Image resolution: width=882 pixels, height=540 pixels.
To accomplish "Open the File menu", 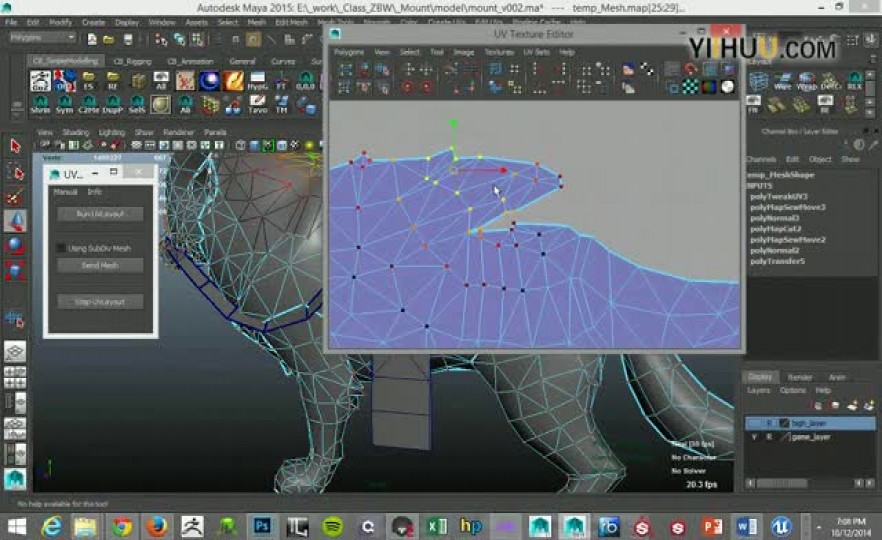I will click(11, 22).
